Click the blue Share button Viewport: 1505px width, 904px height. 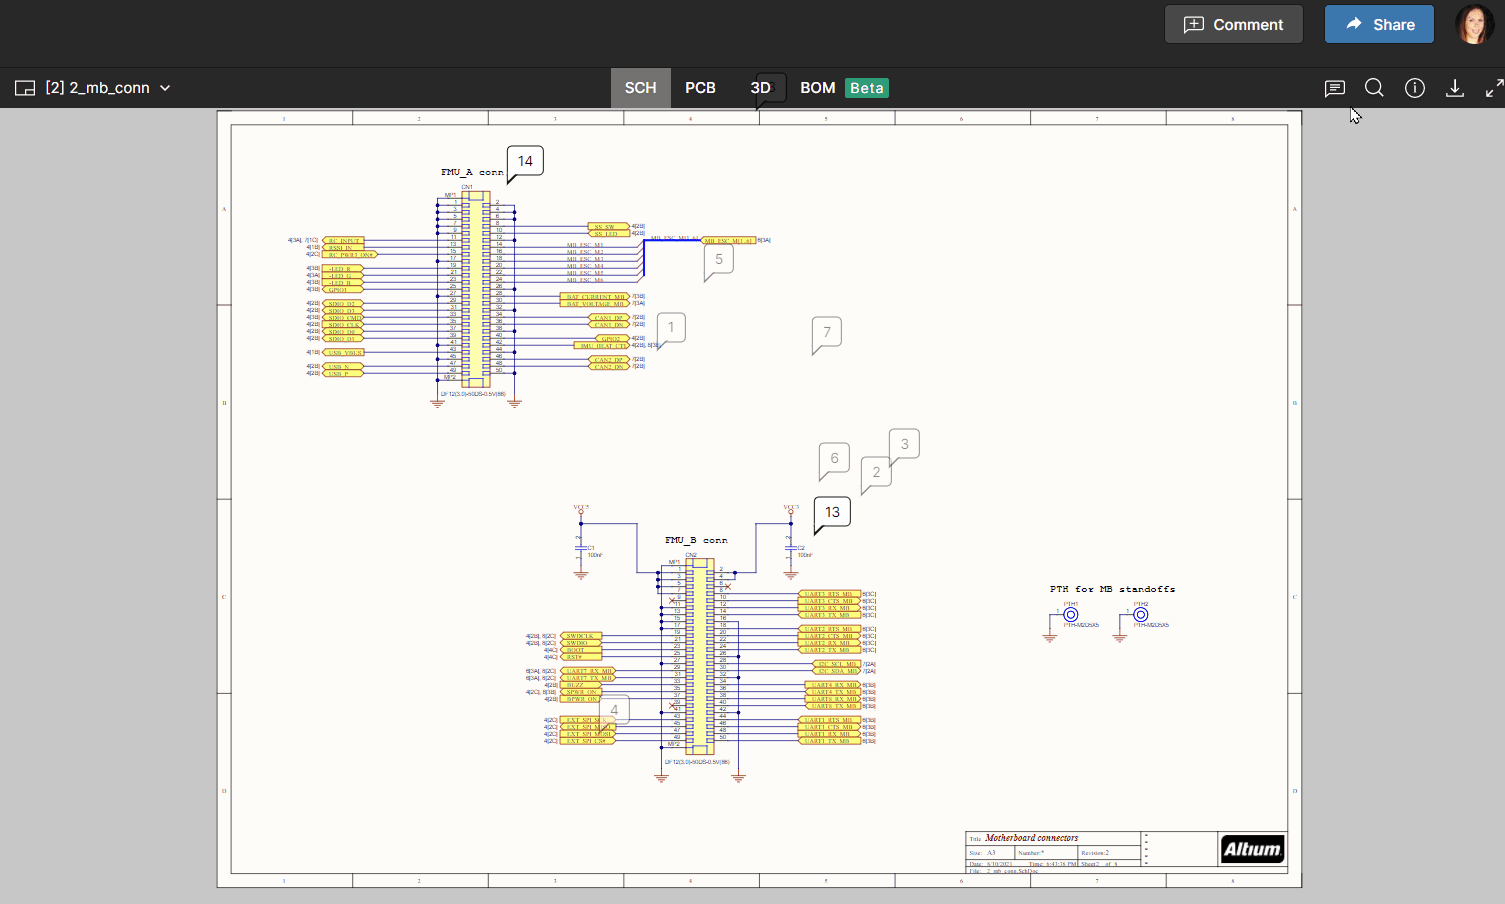click(1379, 24)
